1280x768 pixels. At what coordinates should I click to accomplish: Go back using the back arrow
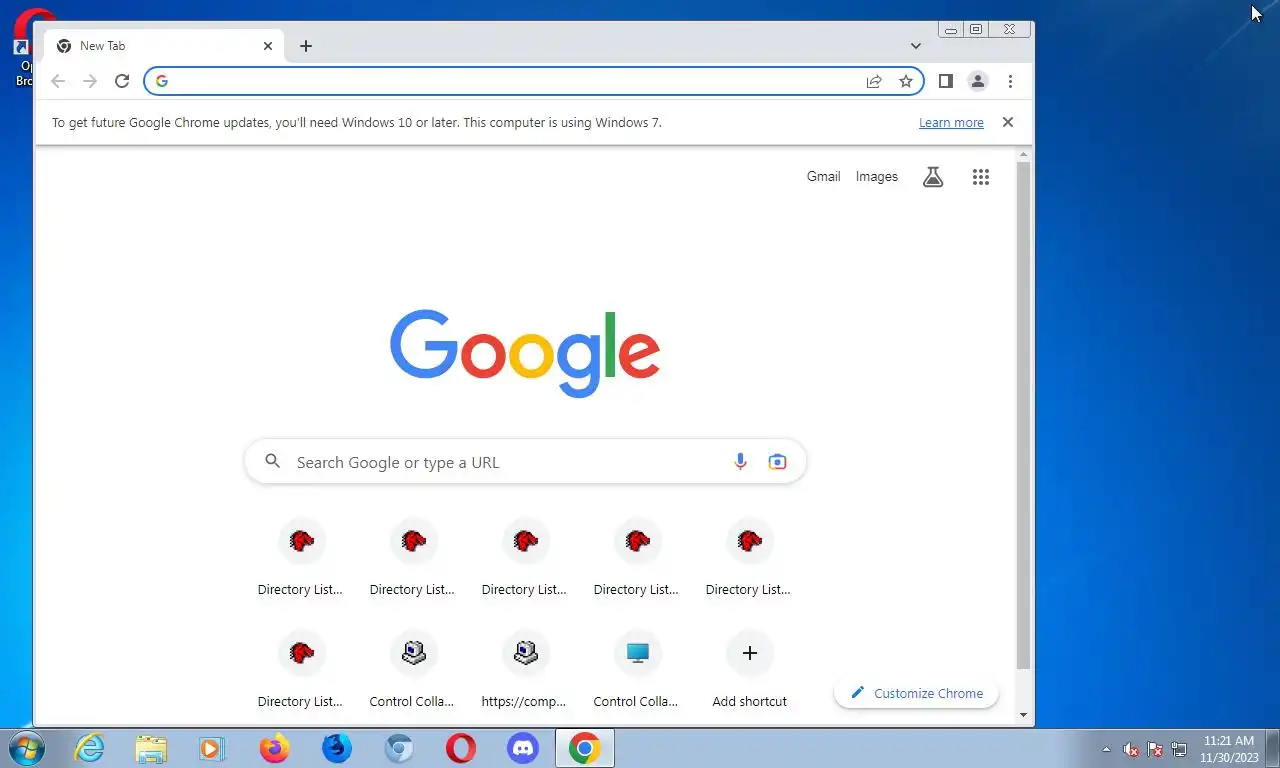(58, 81)
